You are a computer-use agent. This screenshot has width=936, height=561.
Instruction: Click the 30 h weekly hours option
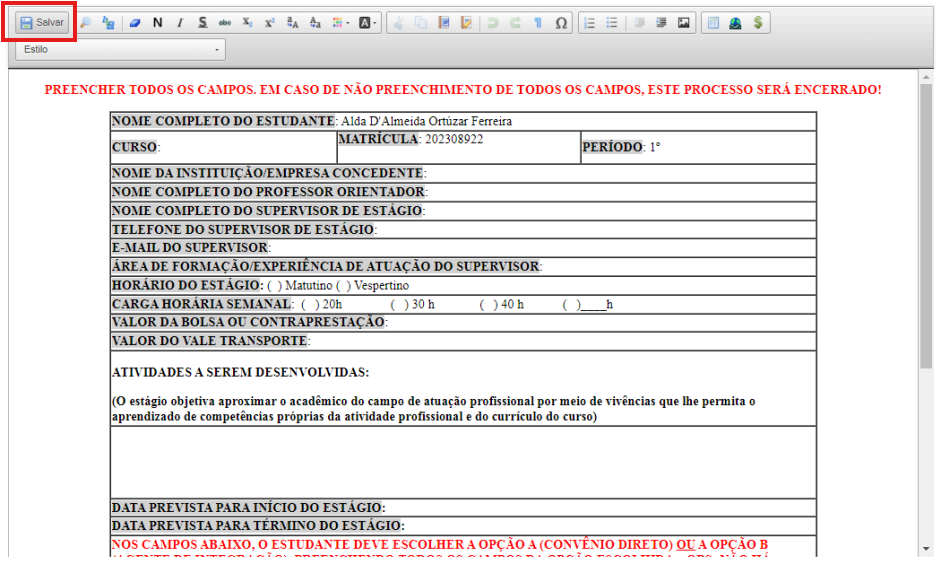point(412,304)
